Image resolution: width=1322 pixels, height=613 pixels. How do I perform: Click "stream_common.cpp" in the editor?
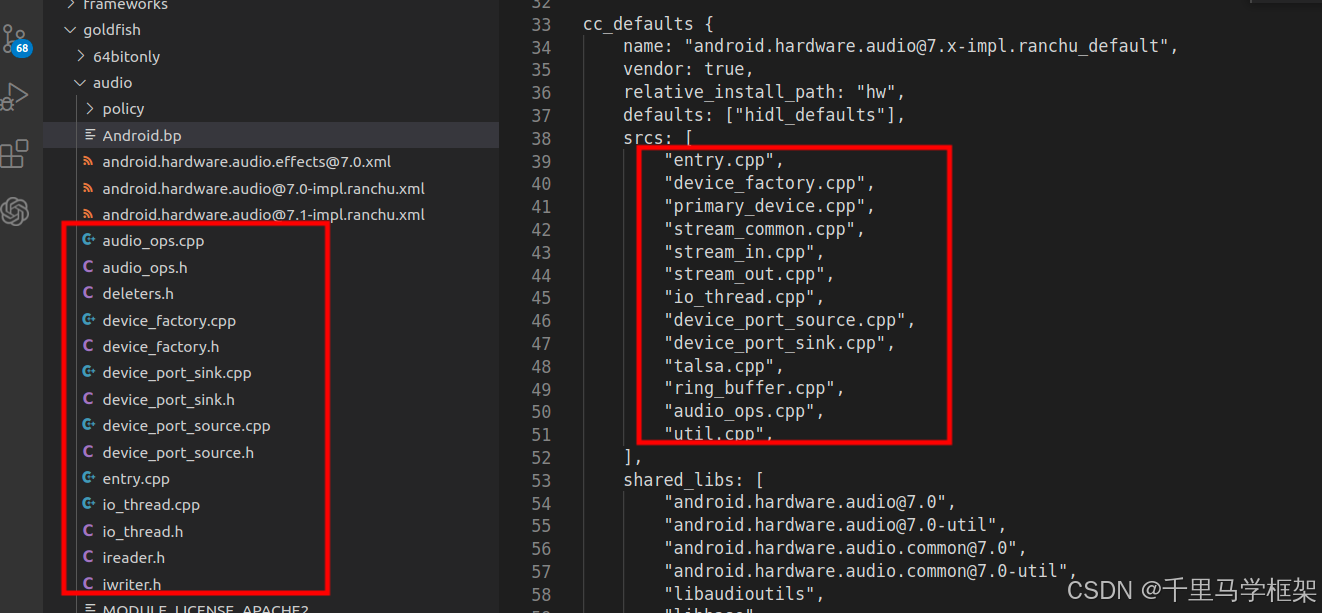tap(764, 229)
